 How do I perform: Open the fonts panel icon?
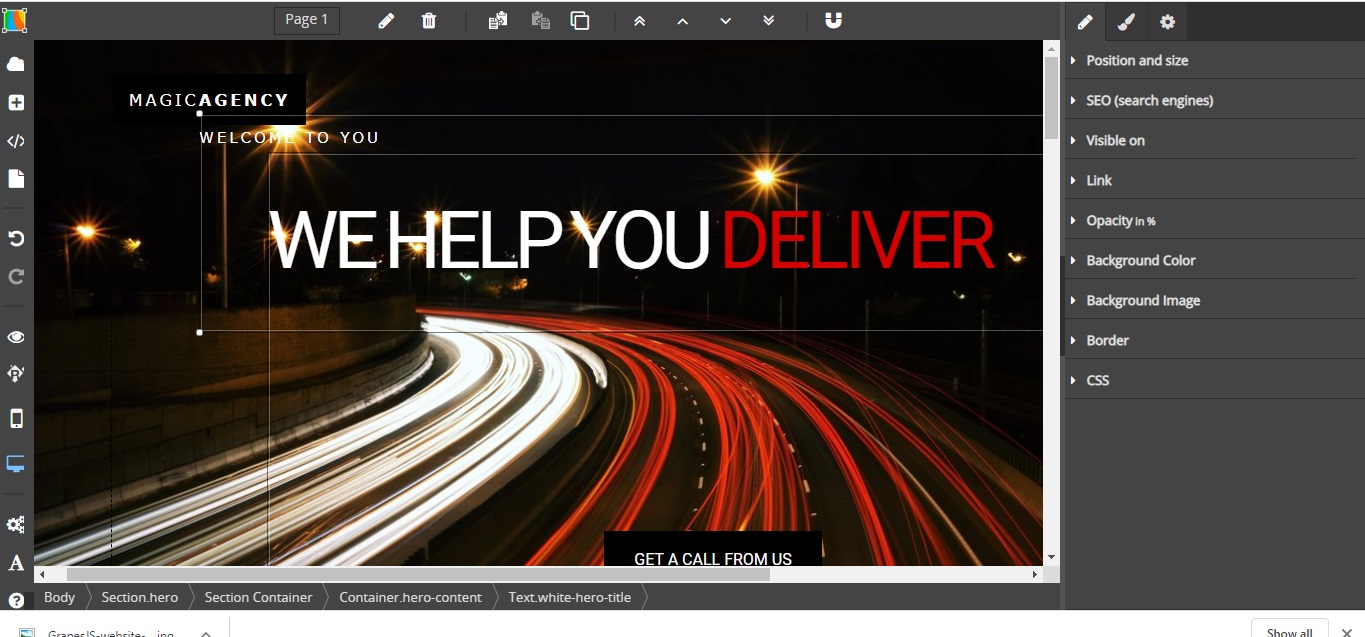coord(16,563)
